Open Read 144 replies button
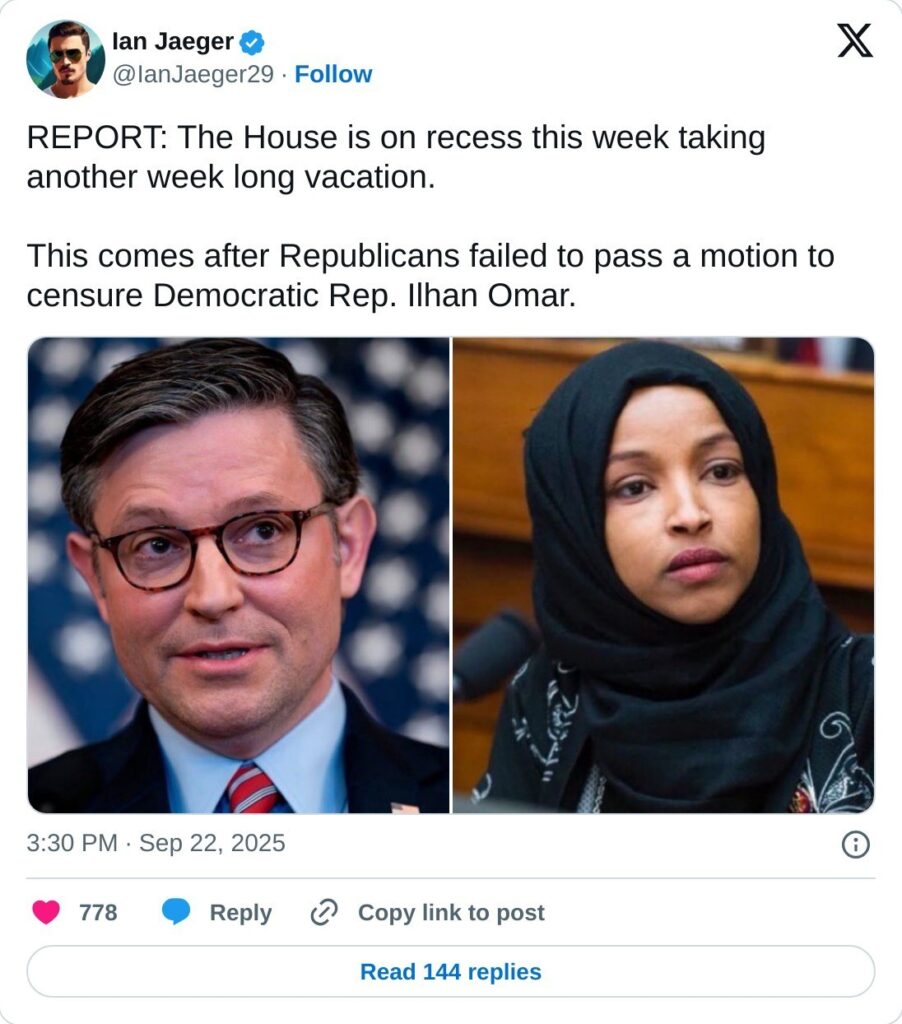The height and width of the screenshot is (1024, 902). (451, 971)
